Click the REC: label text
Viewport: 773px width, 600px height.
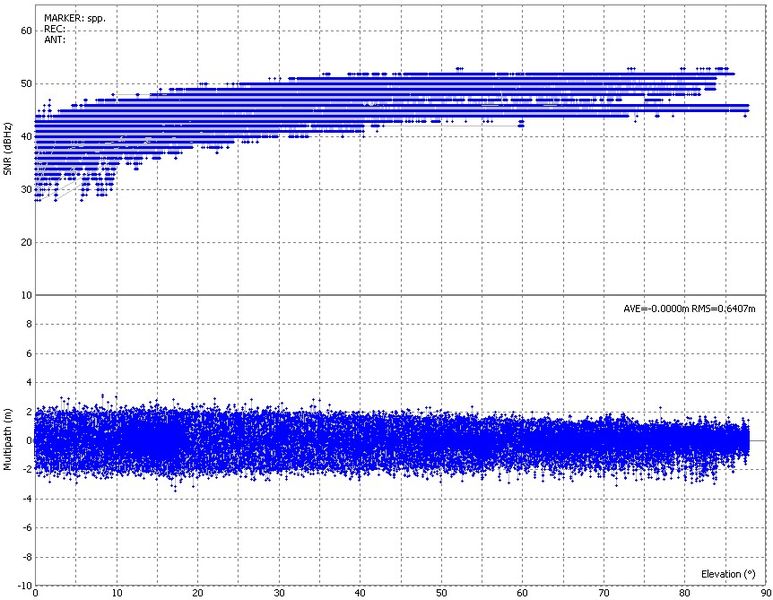click(x=55, y=29)
